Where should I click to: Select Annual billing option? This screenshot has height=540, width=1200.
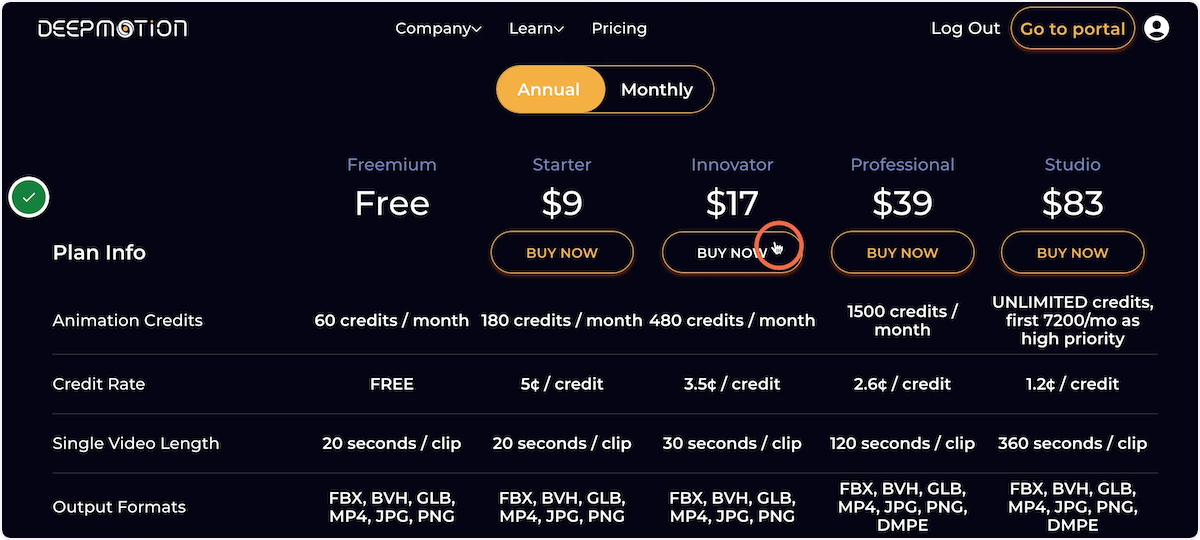549,89
